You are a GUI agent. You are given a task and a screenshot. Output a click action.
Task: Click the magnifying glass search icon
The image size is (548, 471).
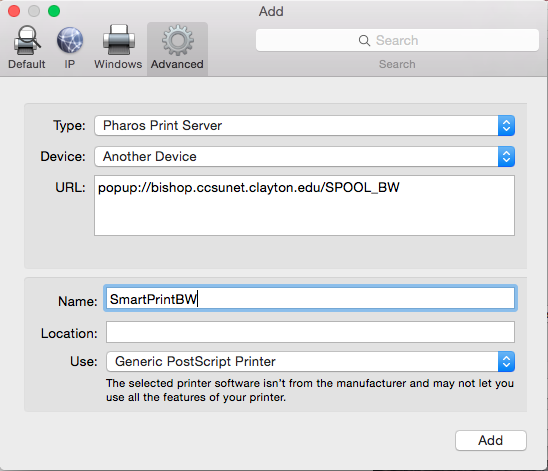point(364,41)
